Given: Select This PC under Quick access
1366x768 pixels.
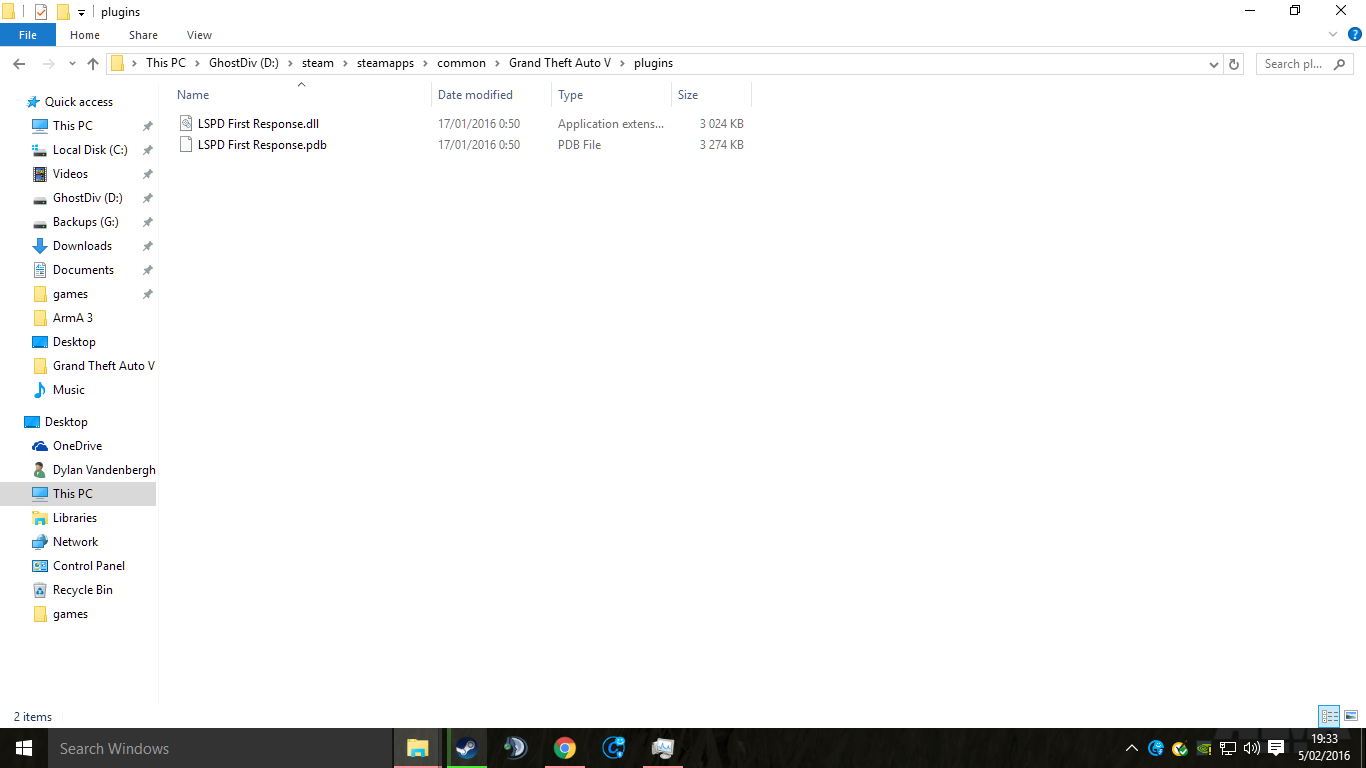Looking at the screenshot, I should [x=73, y=126].
